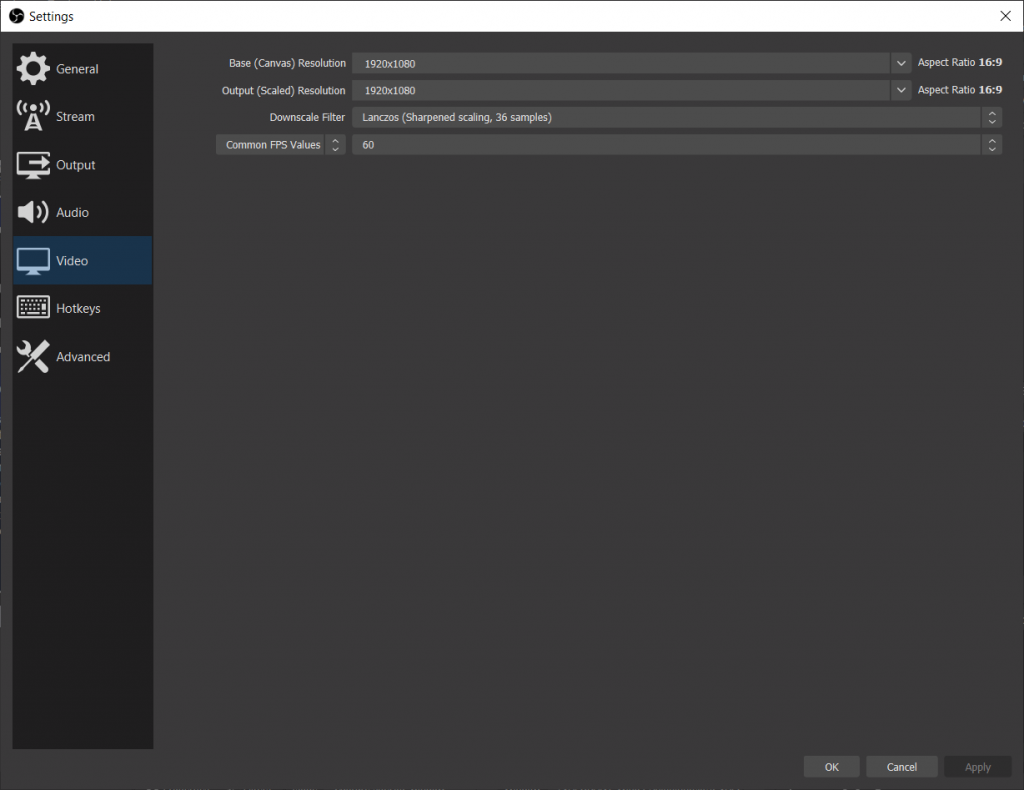Click the OBS logo in the titlebar
This screenshot has width=1024, height=790.
(16, 15)
